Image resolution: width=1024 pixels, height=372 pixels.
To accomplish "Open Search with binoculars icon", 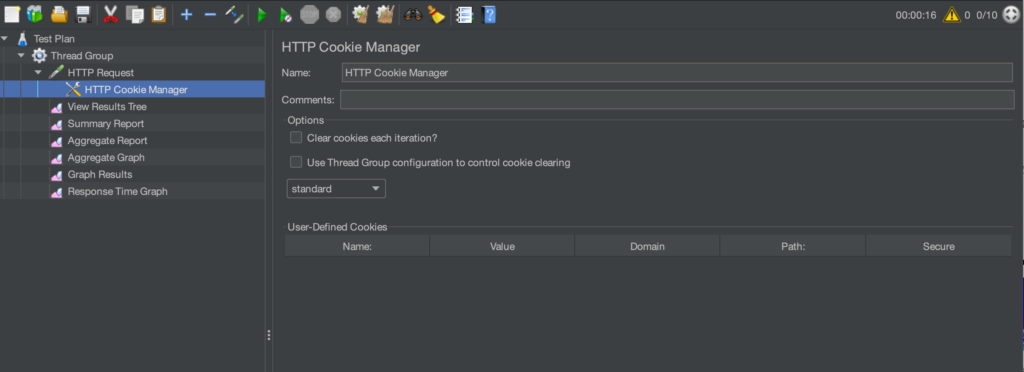I will point(413,14).
